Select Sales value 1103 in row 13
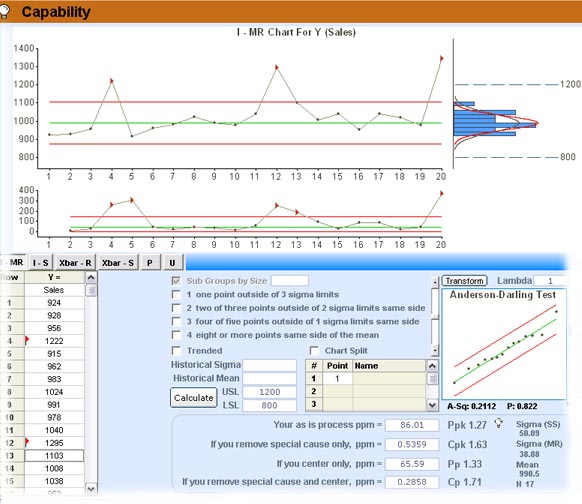 (x=54, y=456)
